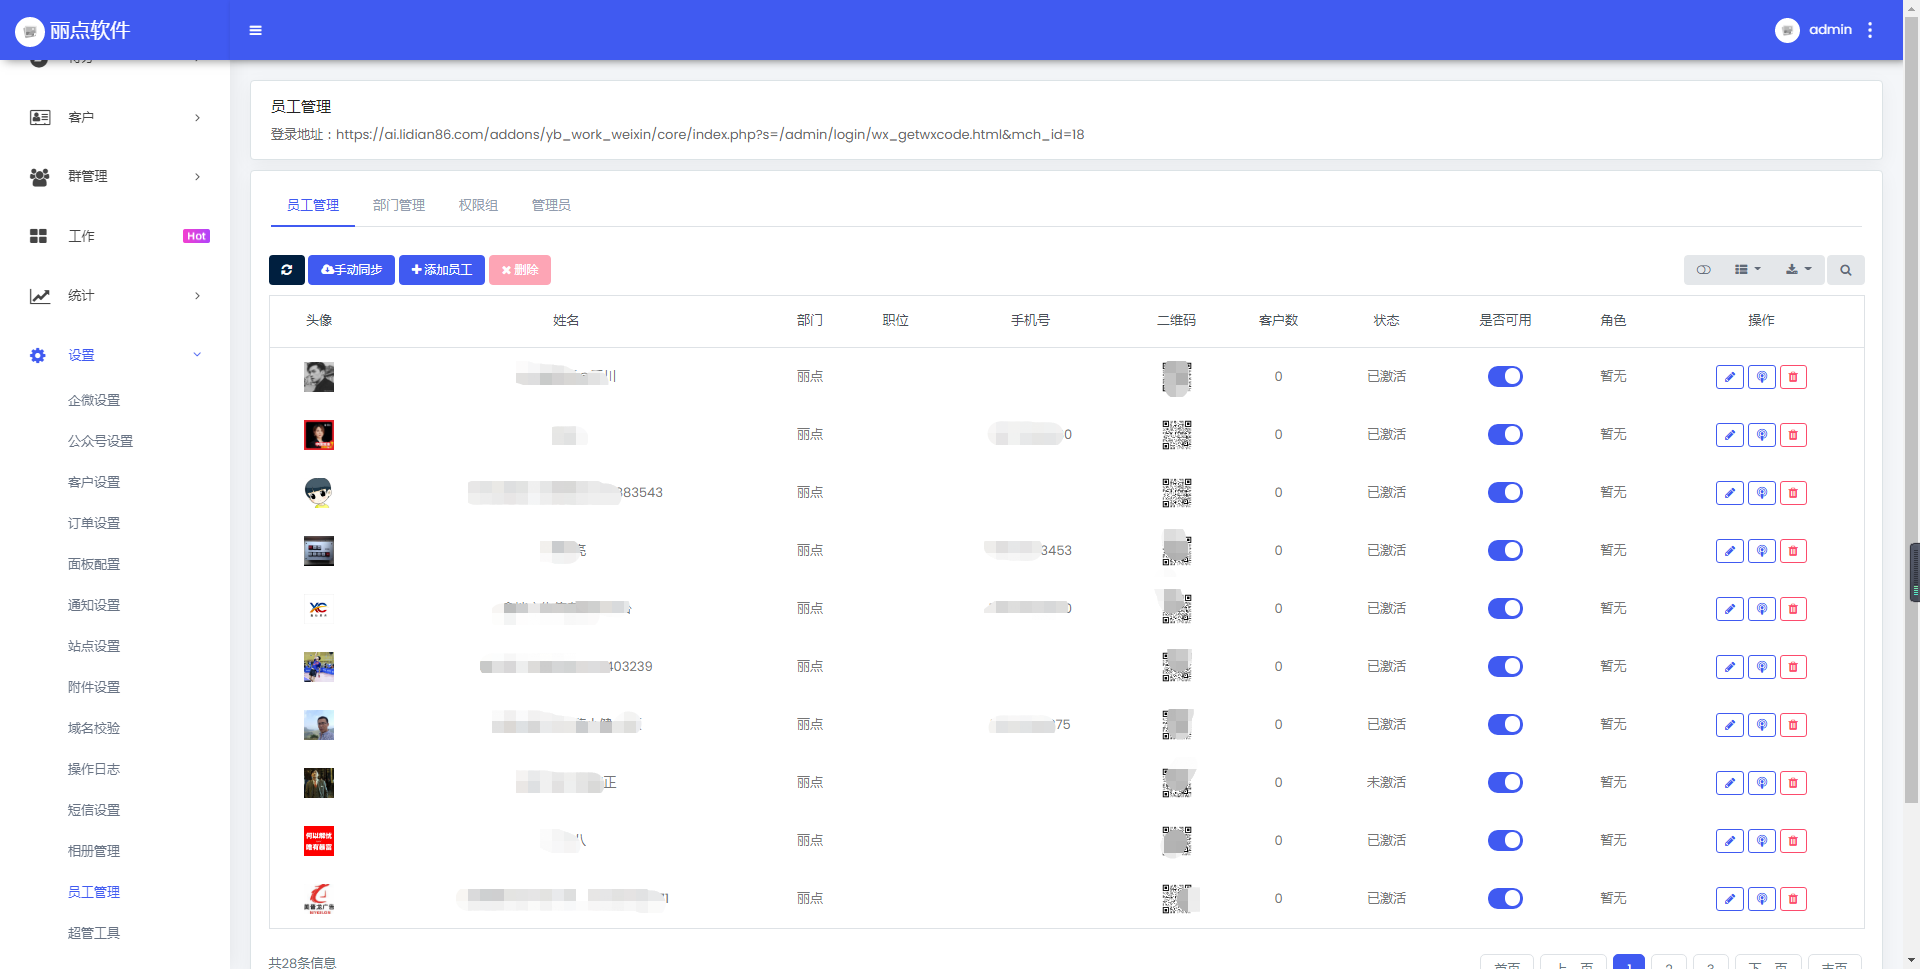The image size is (1920, 969).
Task: Delete the employee with name ending 03239
Action: pyautogui.click(x=1794, y=667)
